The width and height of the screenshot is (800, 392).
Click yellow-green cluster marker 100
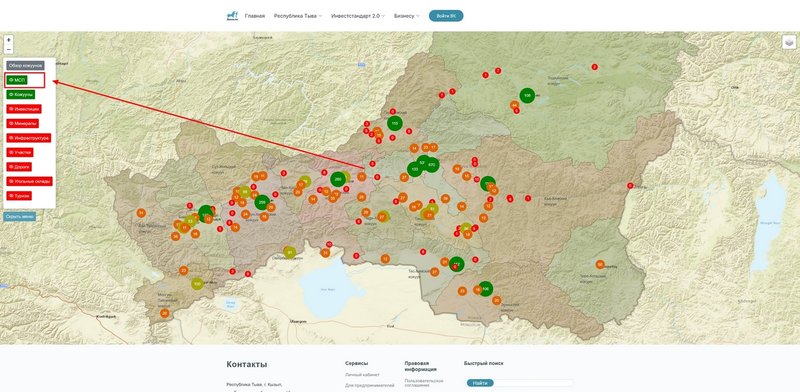pyautogui.click(x=197, y=284)
